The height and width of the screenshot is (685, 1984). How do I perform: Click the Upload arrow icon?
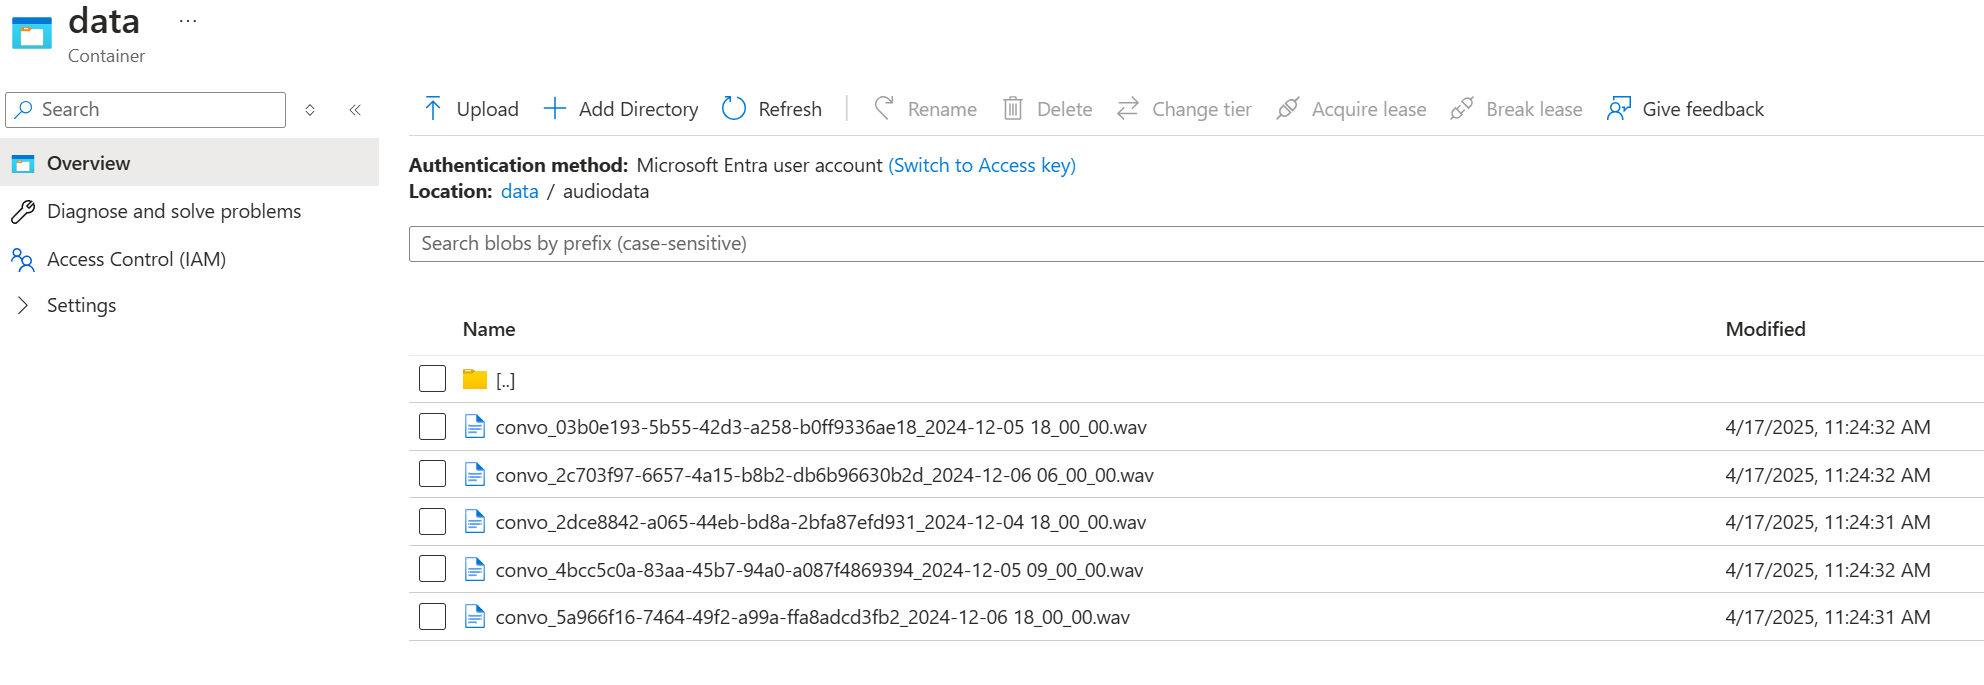pos(432,109)
